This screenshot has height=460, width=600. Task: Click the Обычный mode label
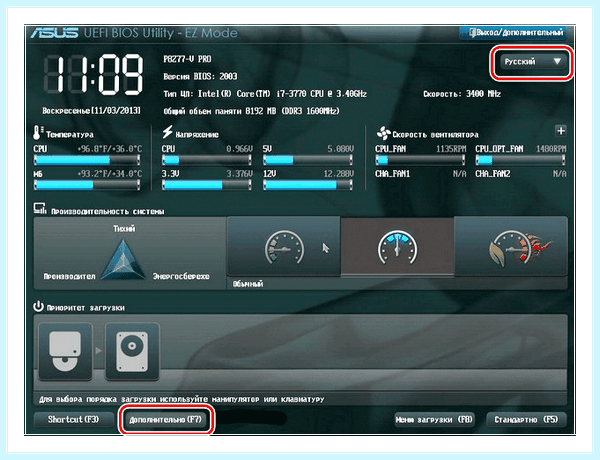[x=248, y=284]
